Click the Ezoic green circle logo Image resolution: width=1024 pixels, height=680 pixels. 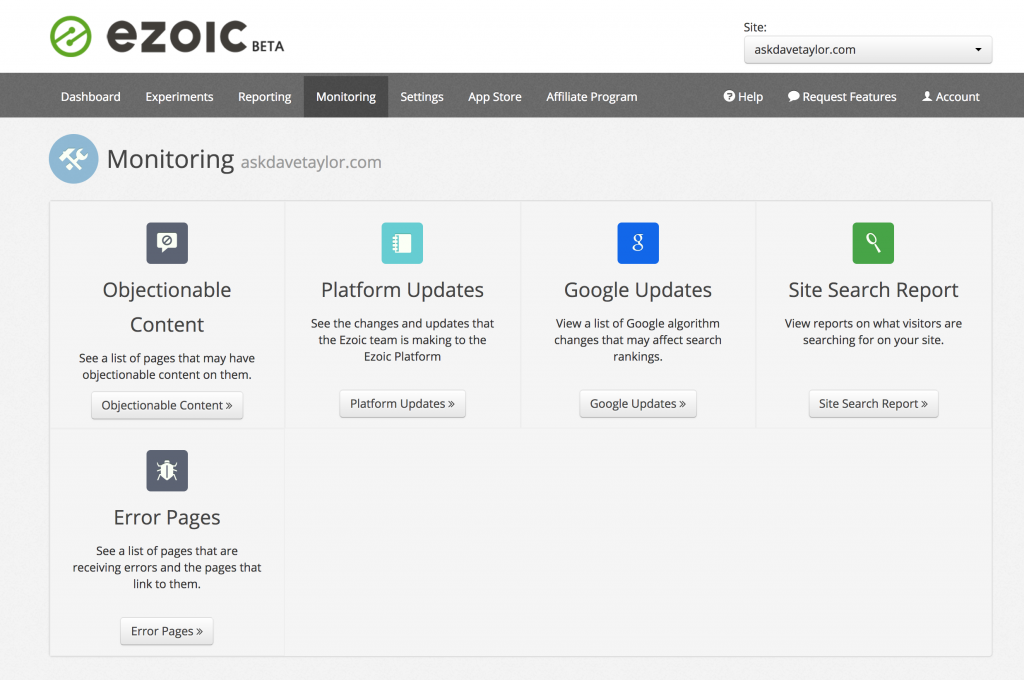[x=71, y=37]
